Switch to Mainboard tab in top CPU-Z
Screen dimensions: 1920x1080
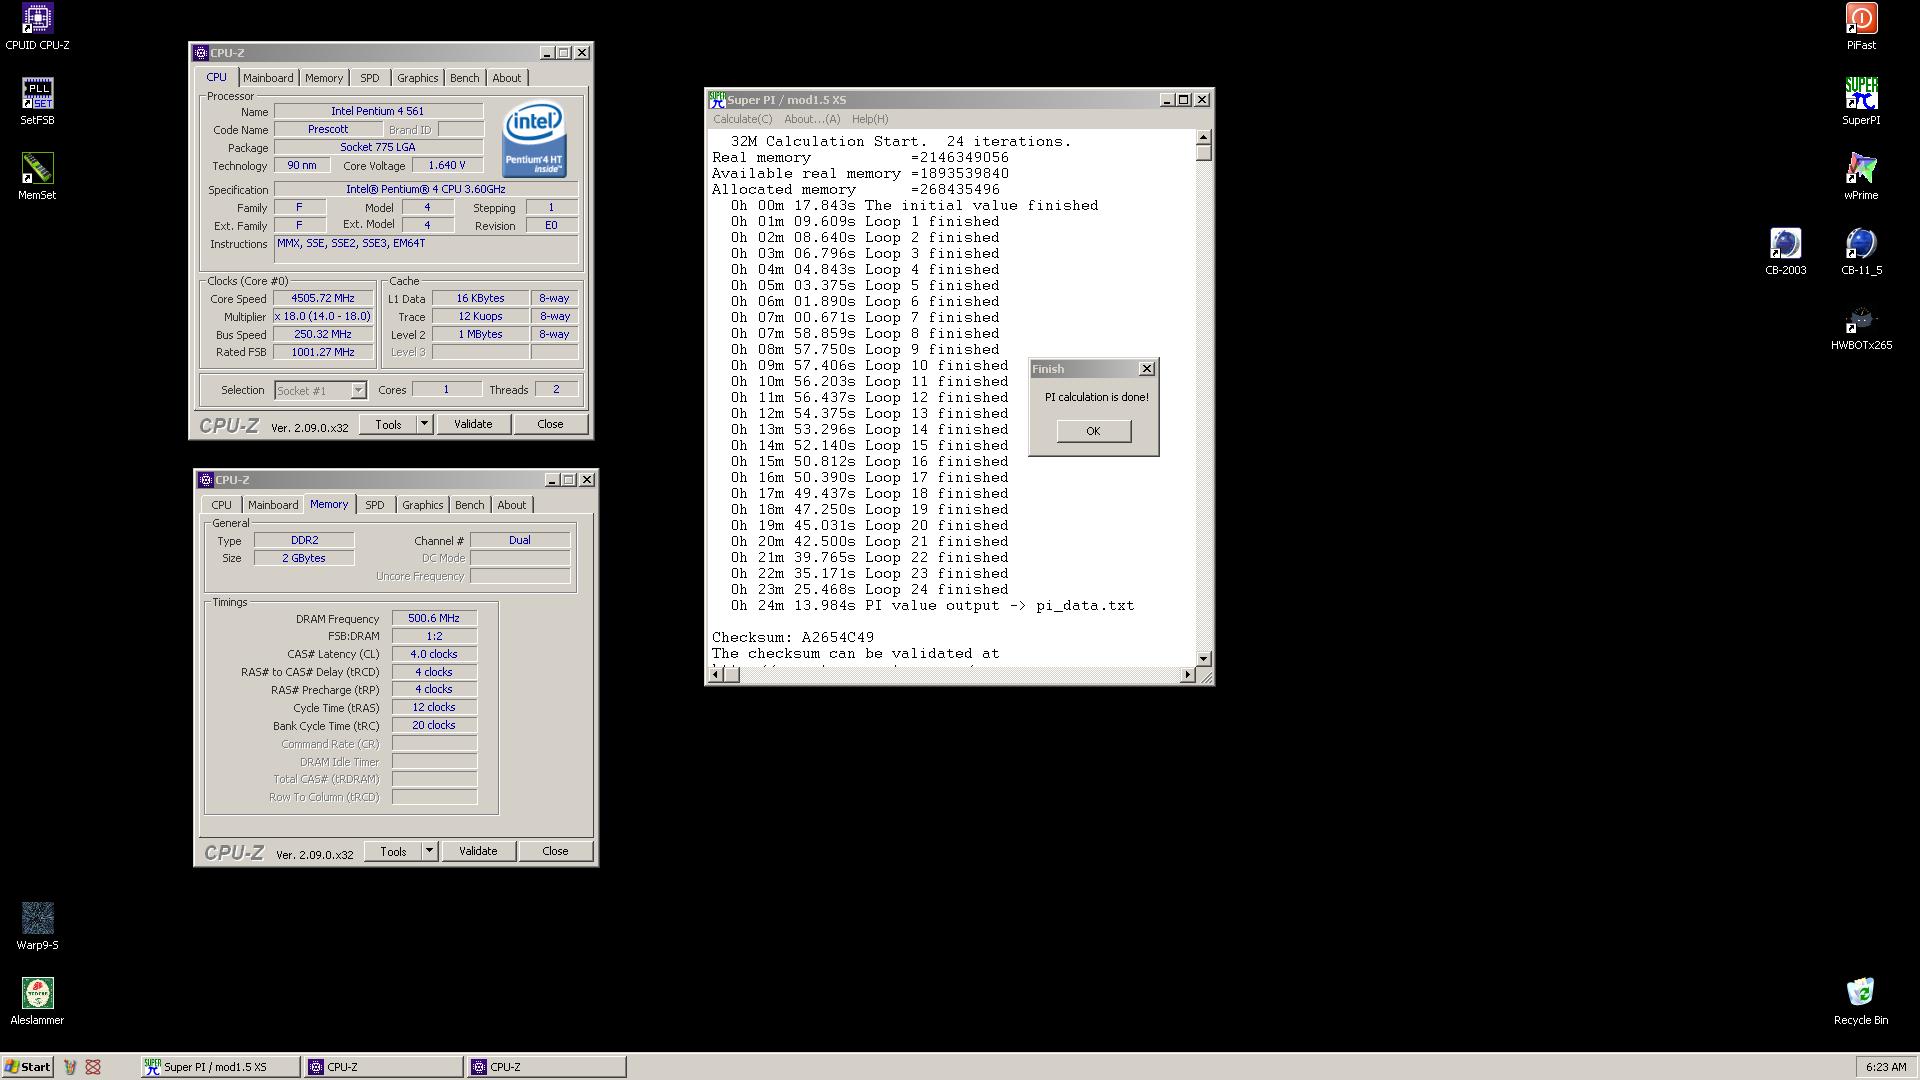[268, 78]
